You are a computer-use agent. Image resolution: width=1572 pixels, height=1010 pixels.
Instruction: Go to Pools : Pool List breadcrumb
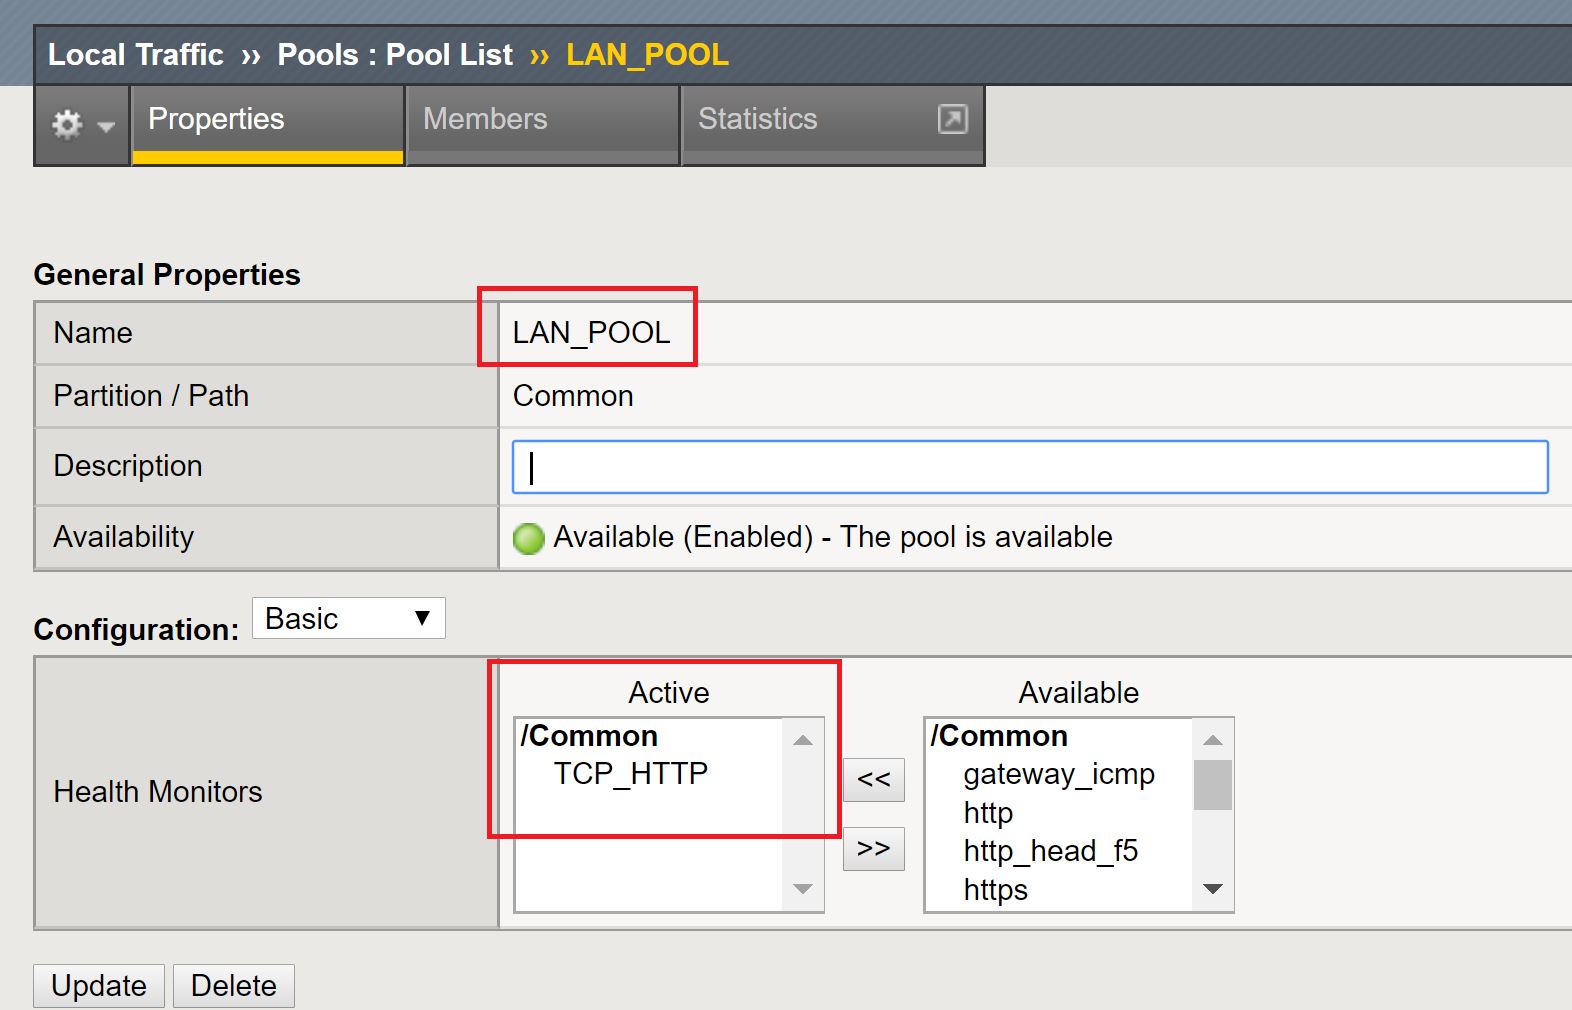pyautogui.click(x=395, y=55)
